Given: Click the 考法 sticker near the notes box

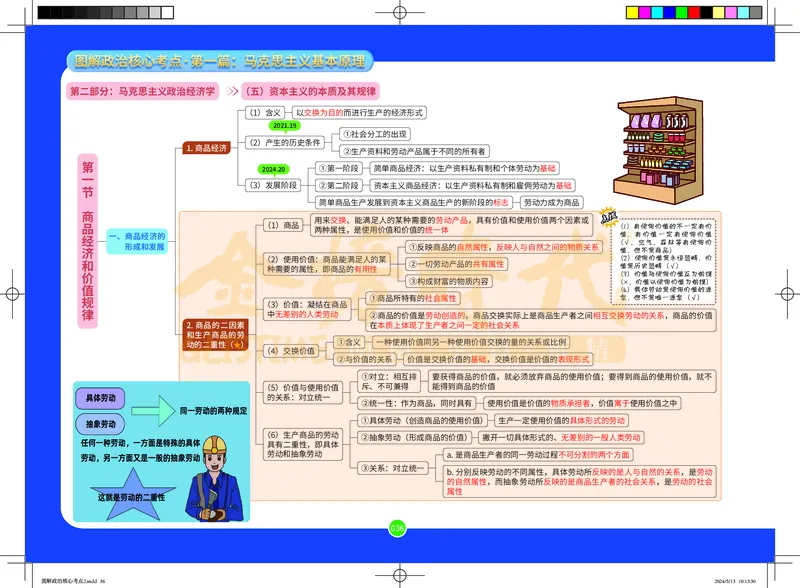Looking at the screenshot, I should 610,215.
